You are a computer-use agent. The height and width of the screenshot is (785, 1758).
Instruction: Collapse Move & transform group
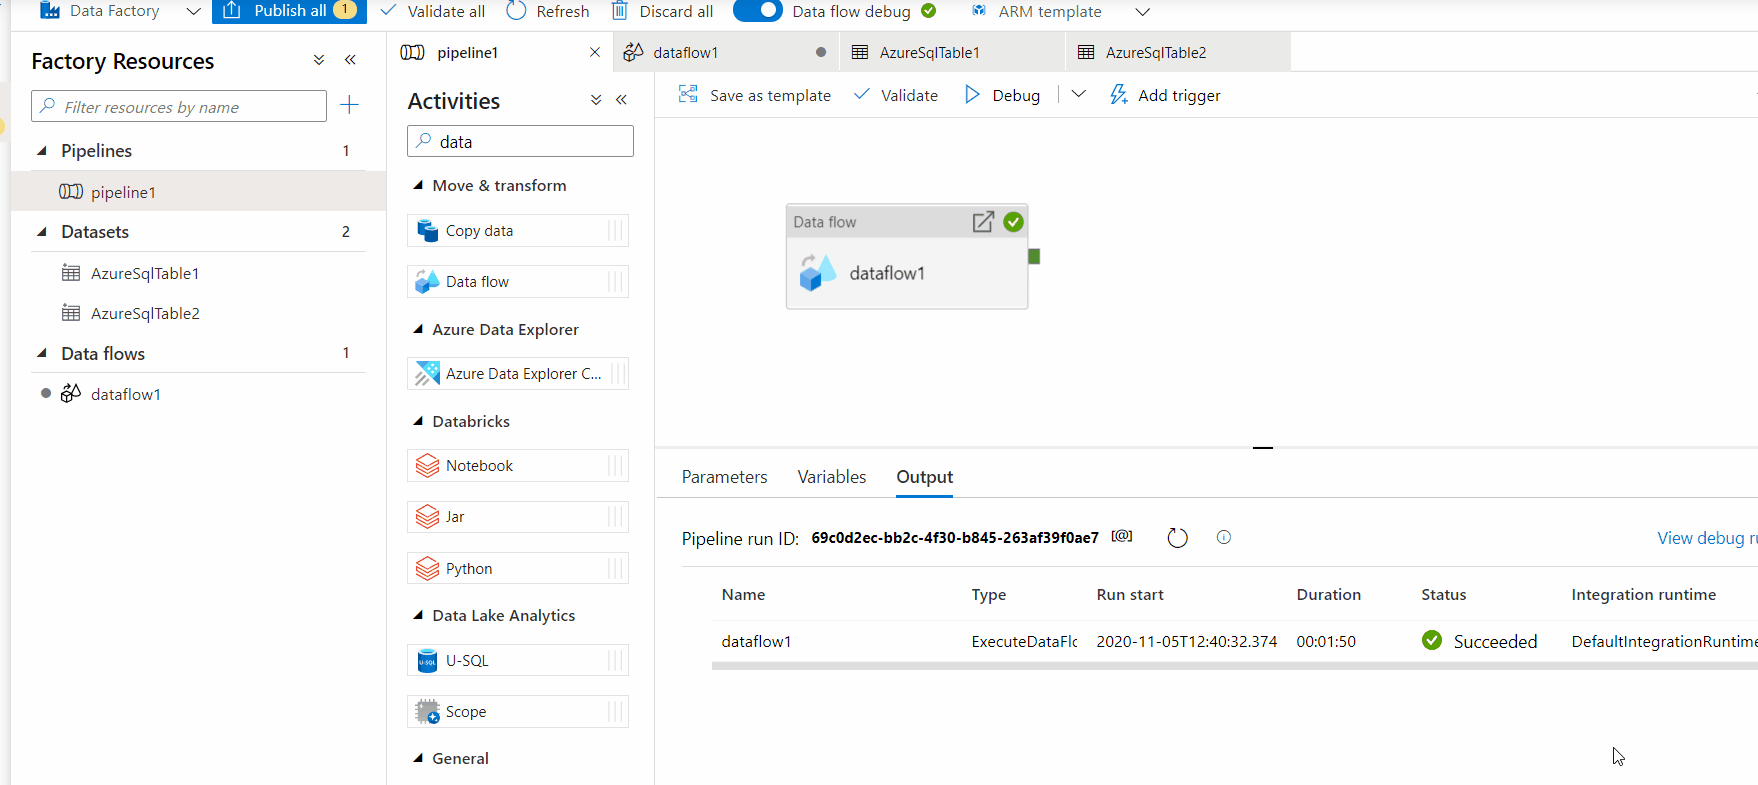click(418, 186)
